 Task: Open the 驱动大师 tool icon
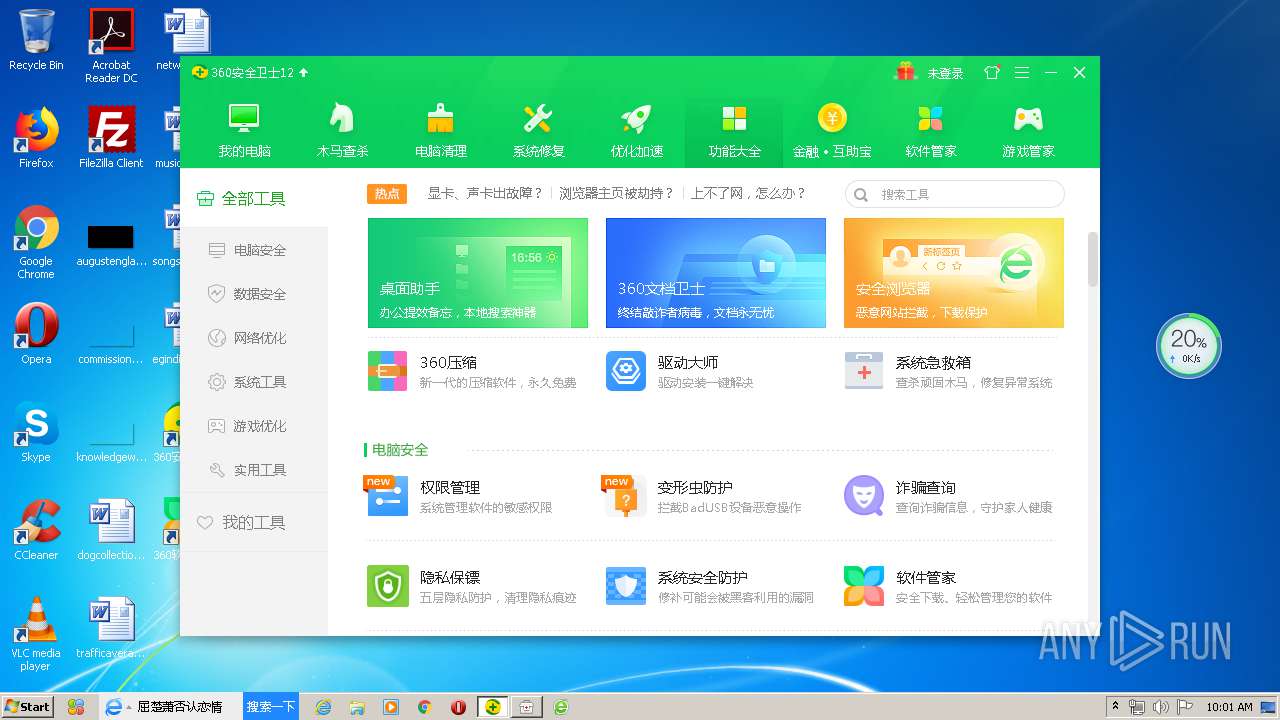click(x=626, y=371)
